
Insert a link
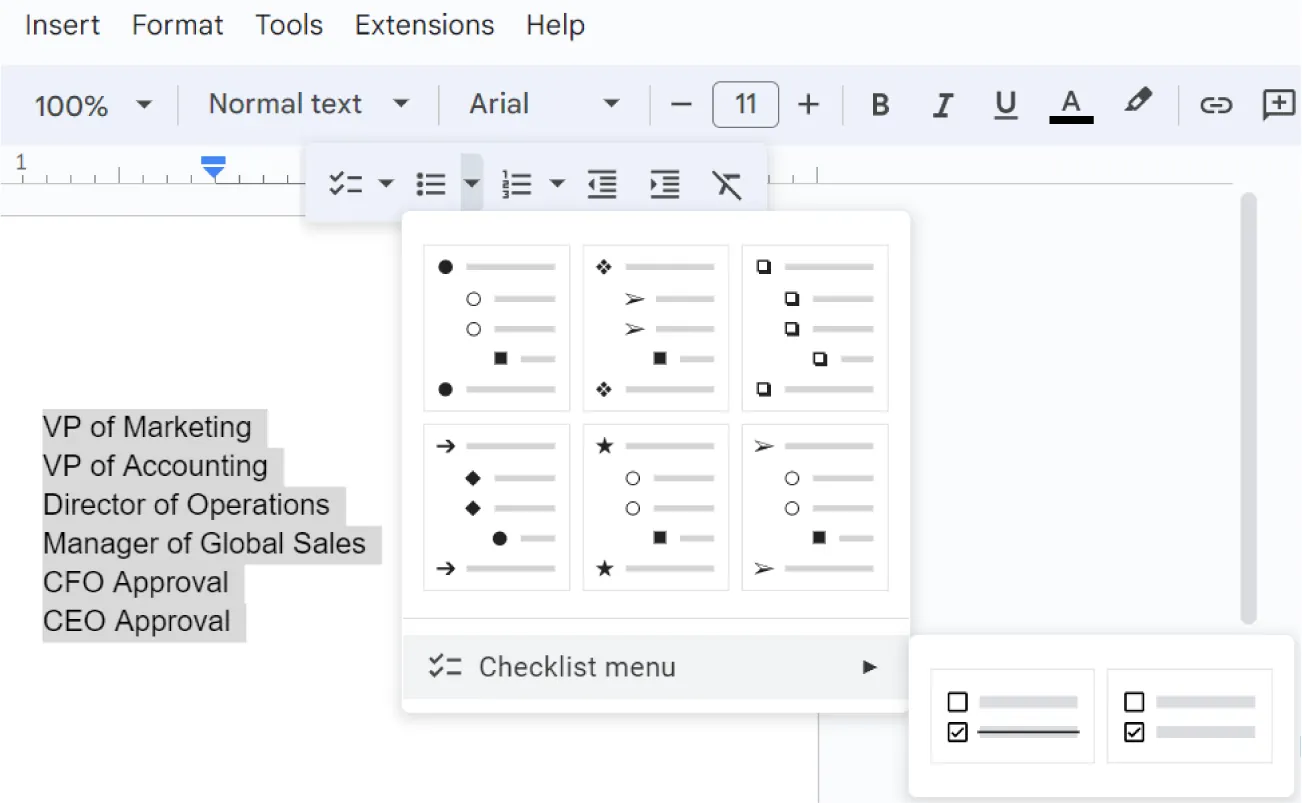(x=1216, y=104)
